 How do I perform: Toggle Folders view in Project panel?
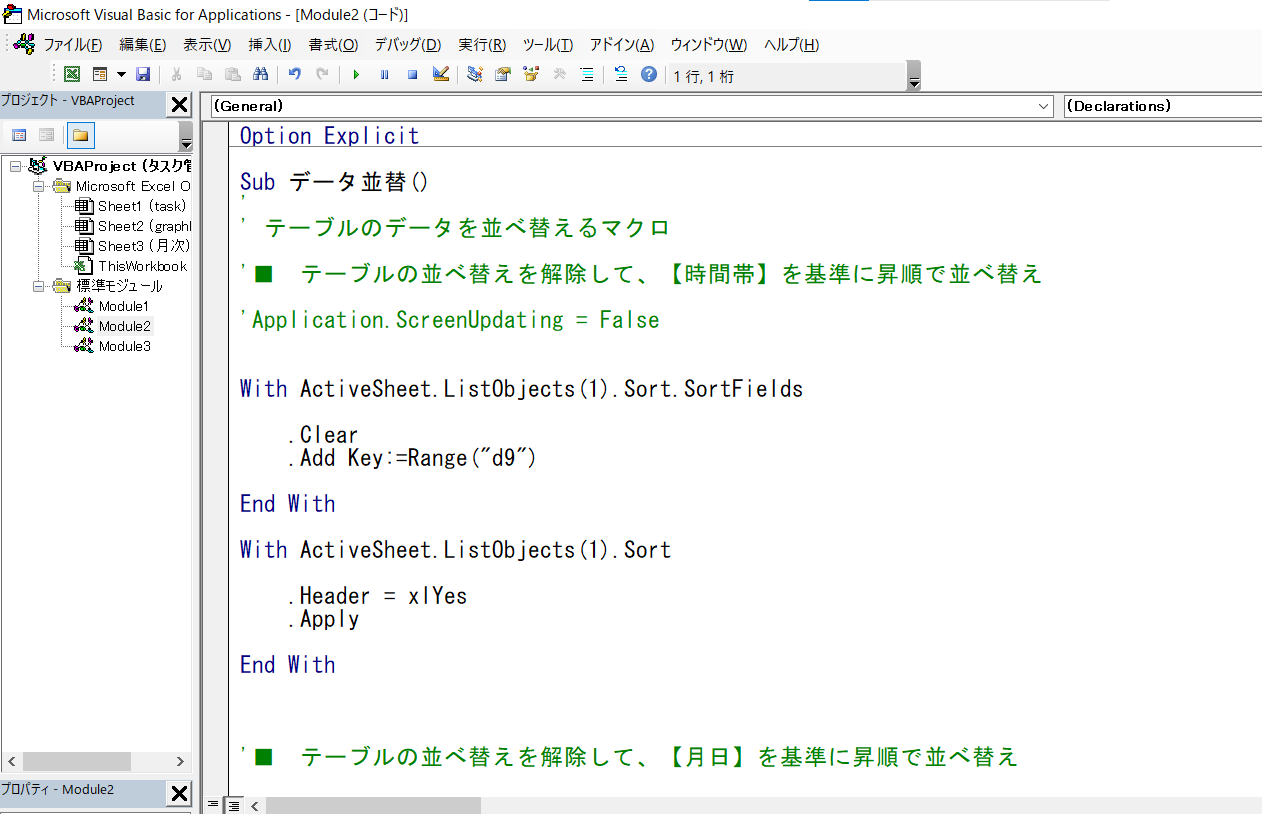(81, 135)
